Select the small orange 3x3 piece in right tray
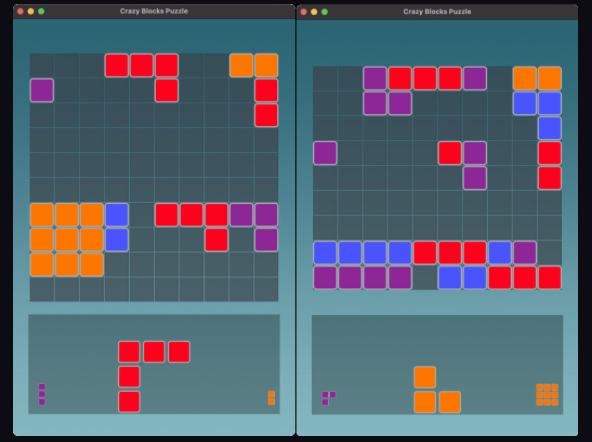The width and height of the screenshot is (592, 442). [x=547, y=395]
